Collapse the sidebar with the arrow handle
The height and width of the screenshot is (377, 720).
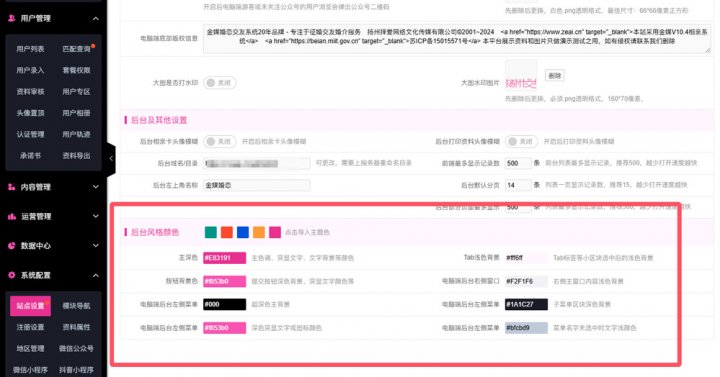coord(111,158)
